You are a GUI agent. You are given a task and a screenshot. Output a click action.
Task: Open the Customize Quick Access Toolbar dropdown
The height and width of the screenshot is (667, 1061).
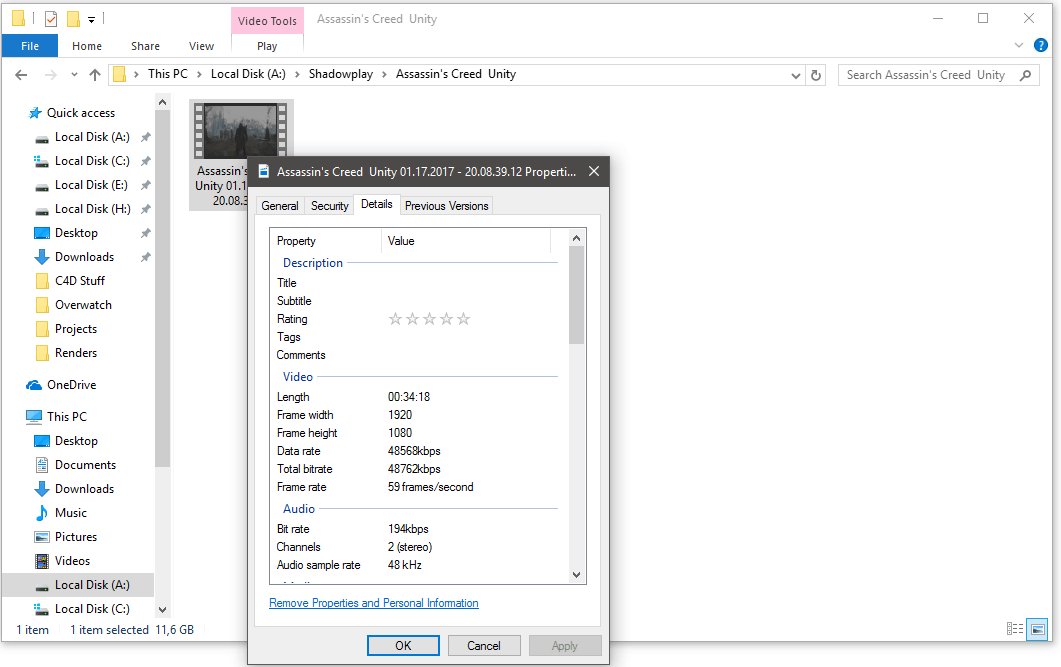91,20
